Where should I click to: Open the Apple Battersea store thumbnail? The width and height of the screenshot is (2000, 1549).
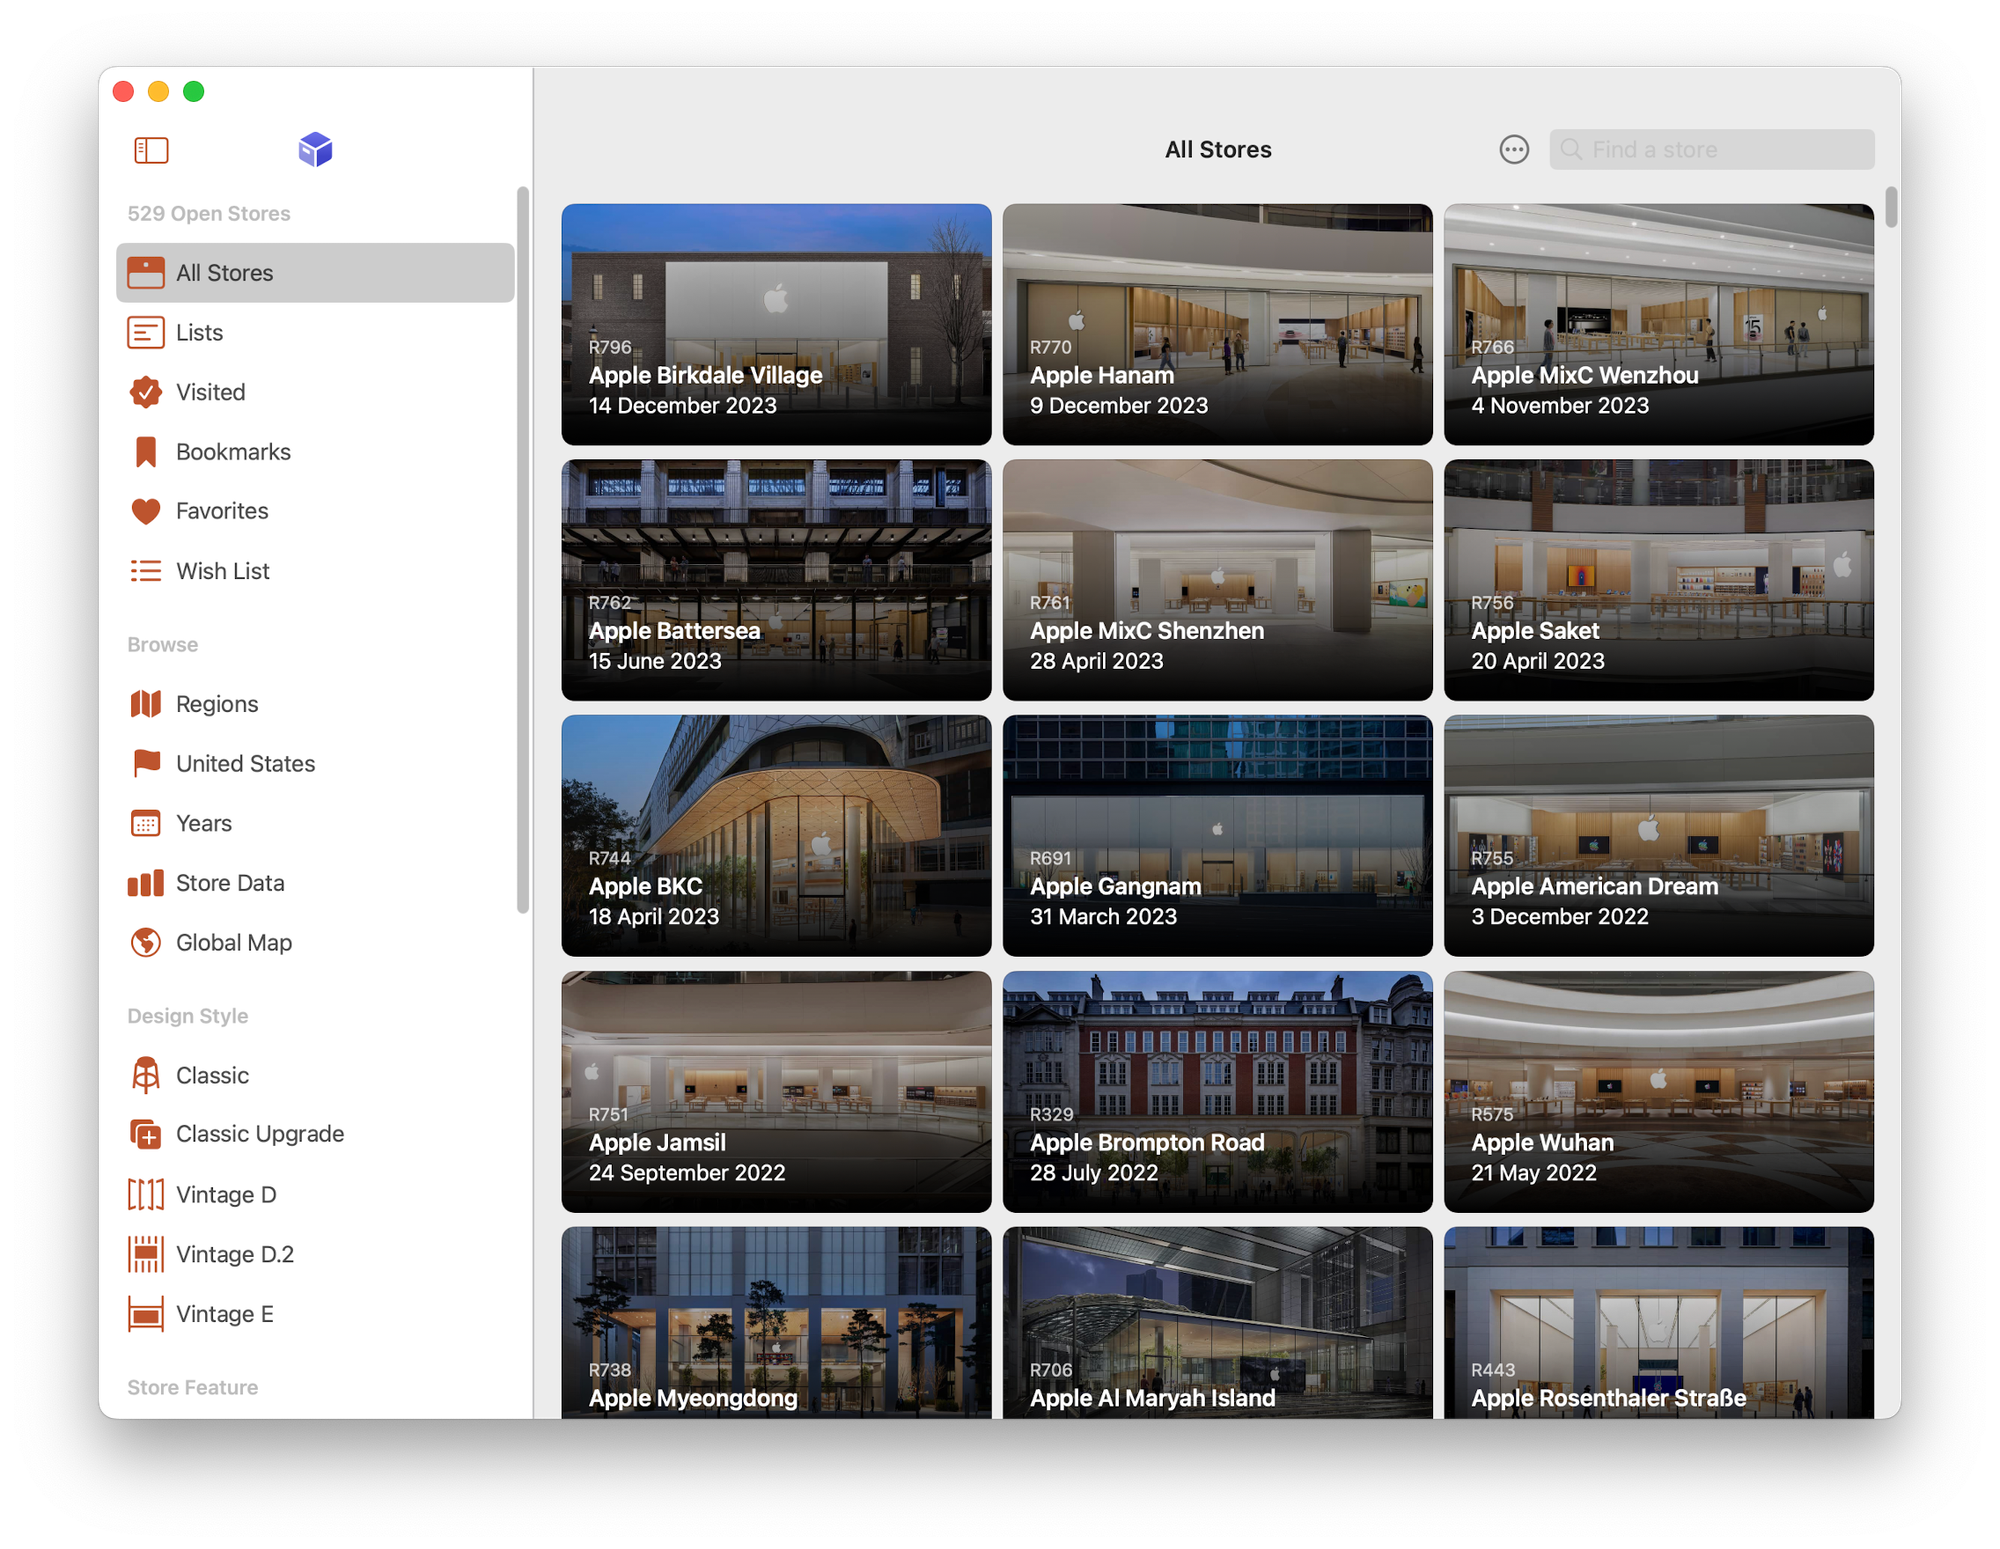776,579
